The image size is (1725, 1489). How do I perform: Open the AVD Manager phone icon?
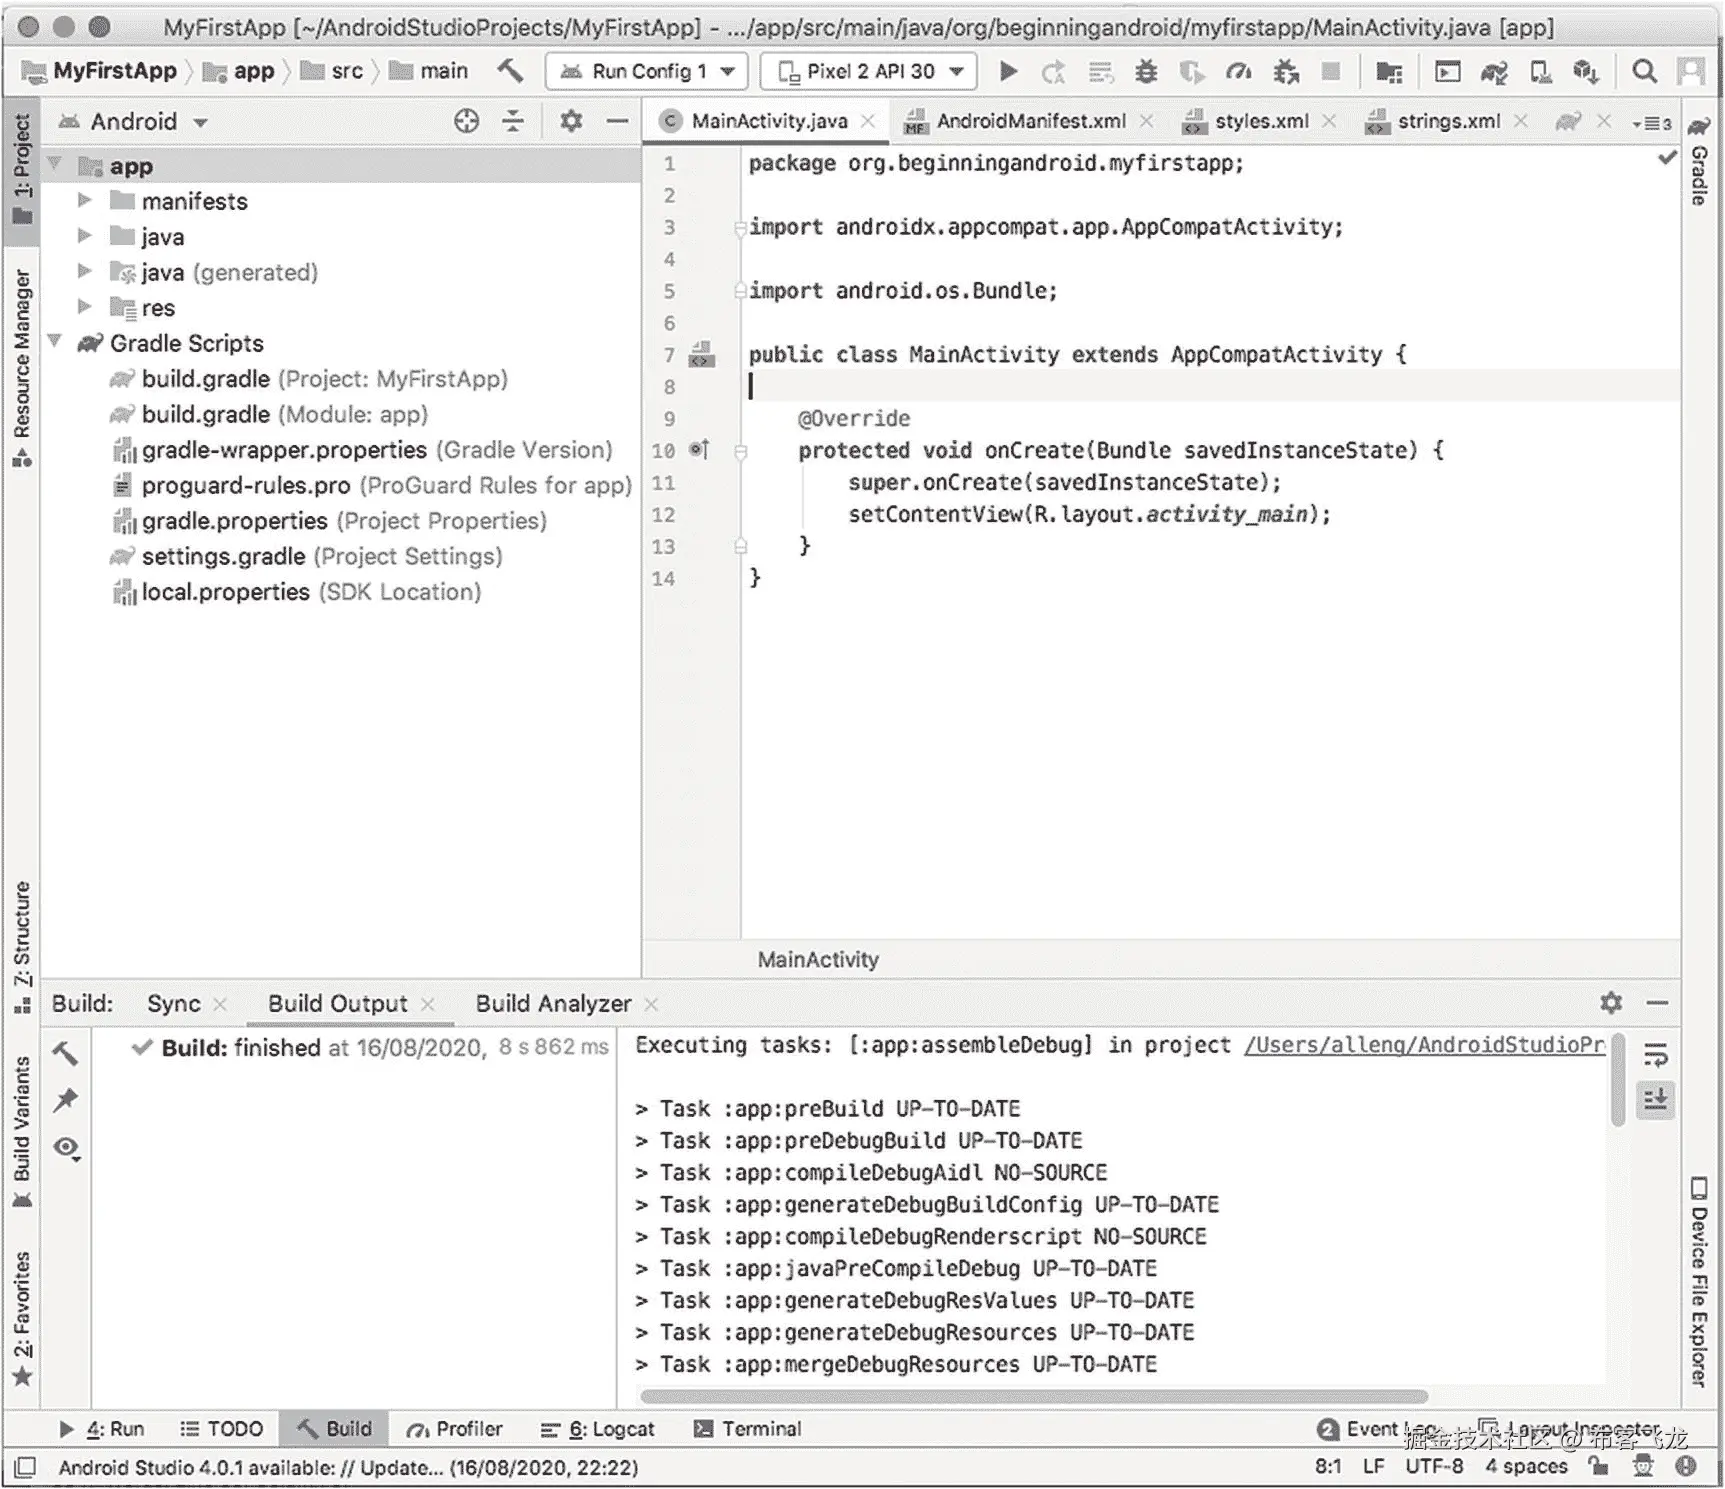(1541, 71)
